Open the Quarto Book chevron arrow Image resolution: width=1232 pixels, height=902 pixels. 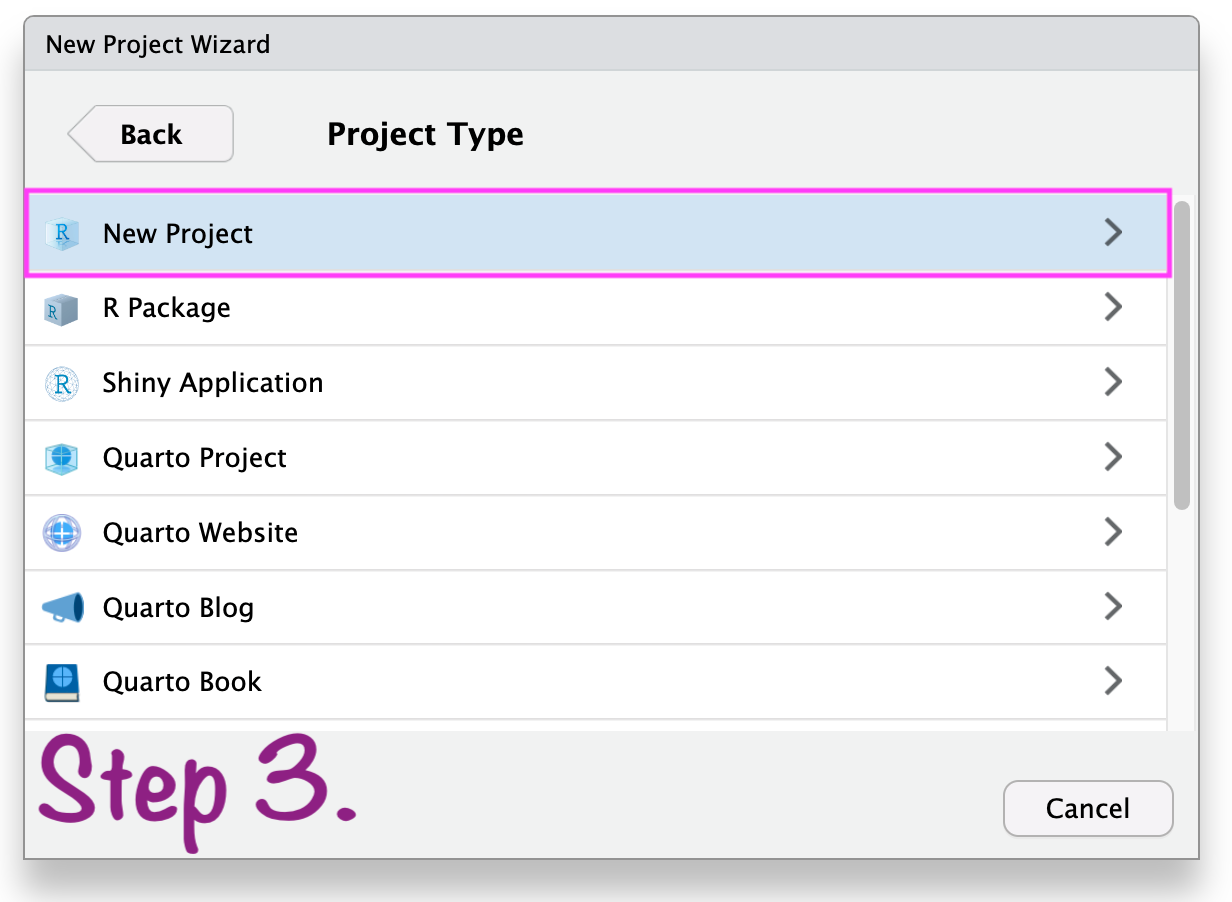coord(1113,682)
